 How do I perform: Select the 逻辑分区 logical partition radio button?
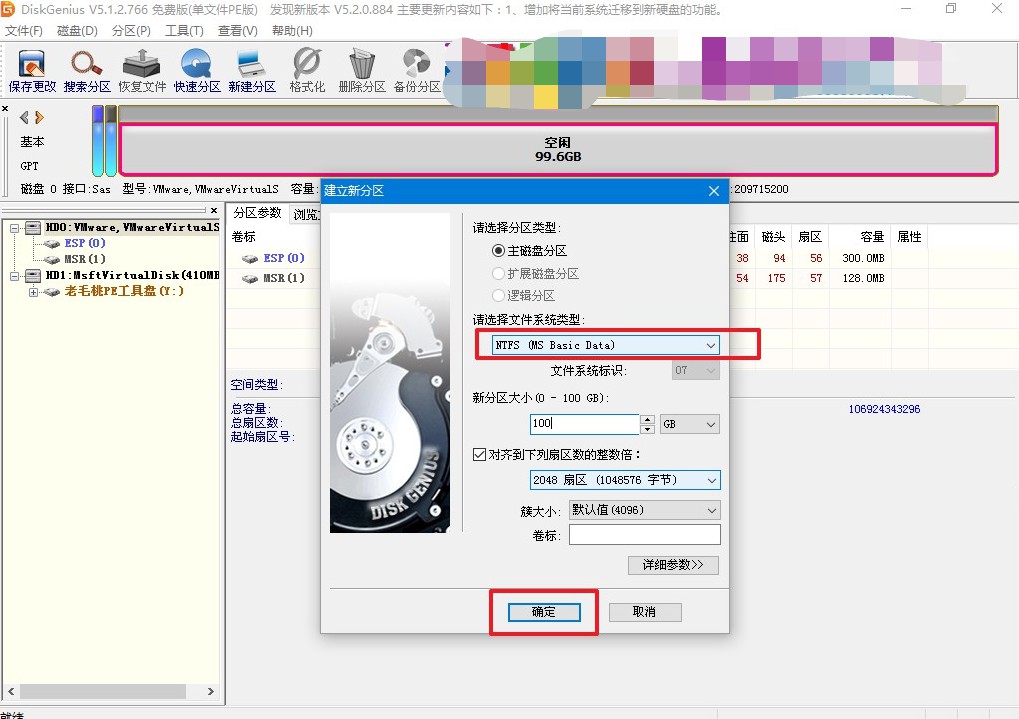[x=498, y=296]
